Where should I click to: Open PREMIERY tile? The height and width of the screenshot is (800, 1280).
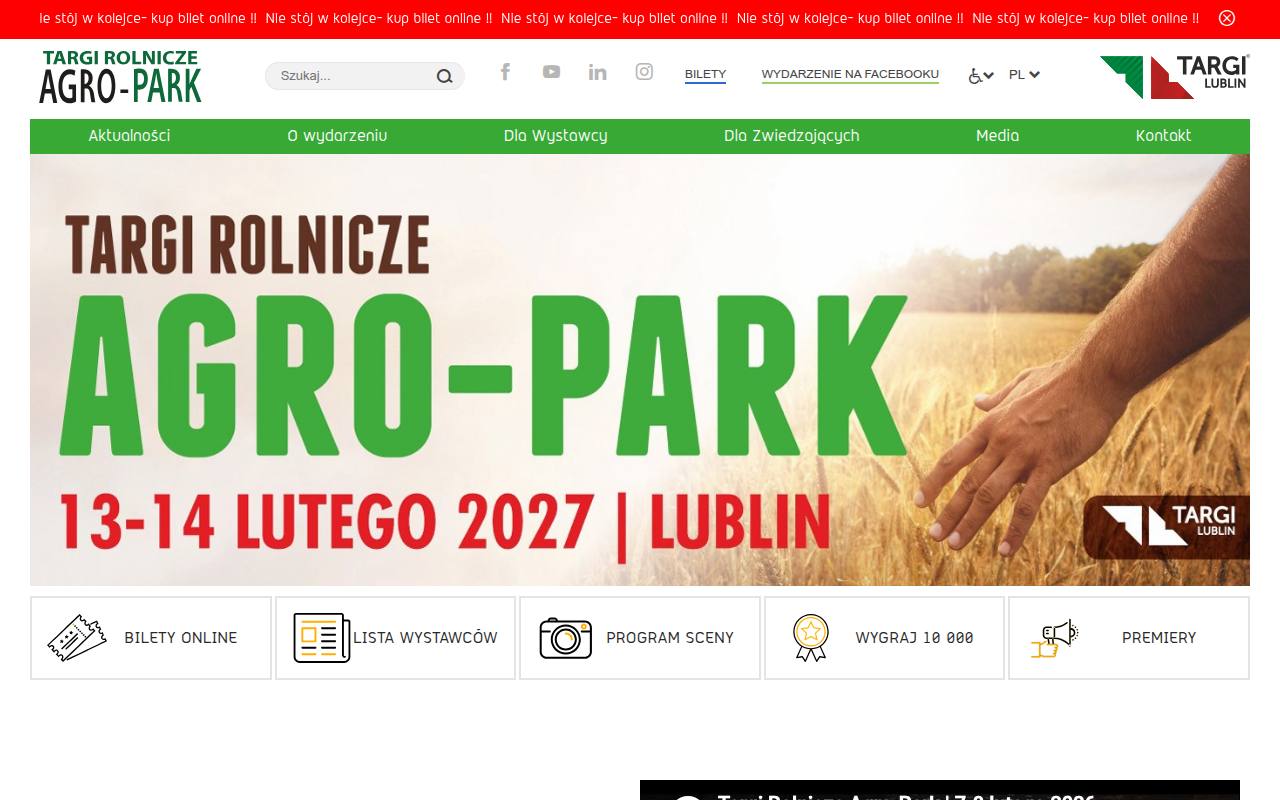tap(1129, 638)
